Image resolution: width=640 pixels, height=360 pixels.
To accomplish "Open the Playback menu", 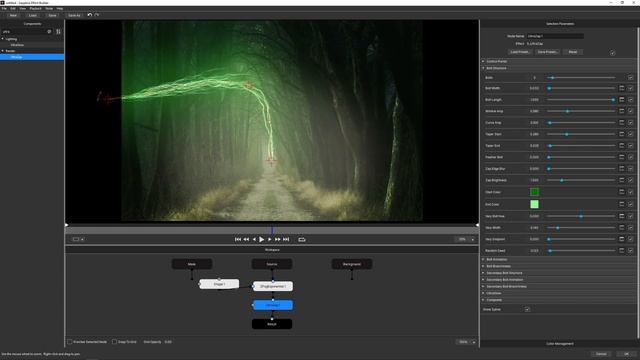I will click(x=36, y=8).
